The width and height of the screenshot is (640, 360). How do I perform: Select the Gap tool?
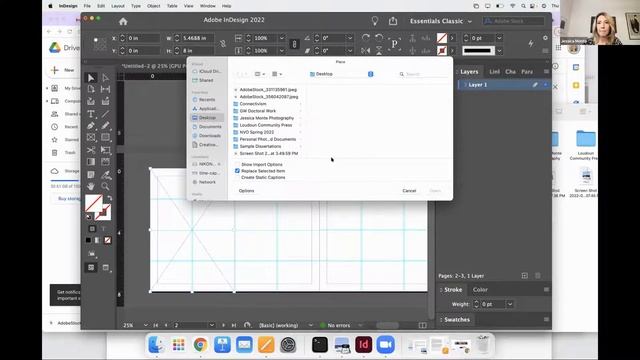[x=105, y=89]
